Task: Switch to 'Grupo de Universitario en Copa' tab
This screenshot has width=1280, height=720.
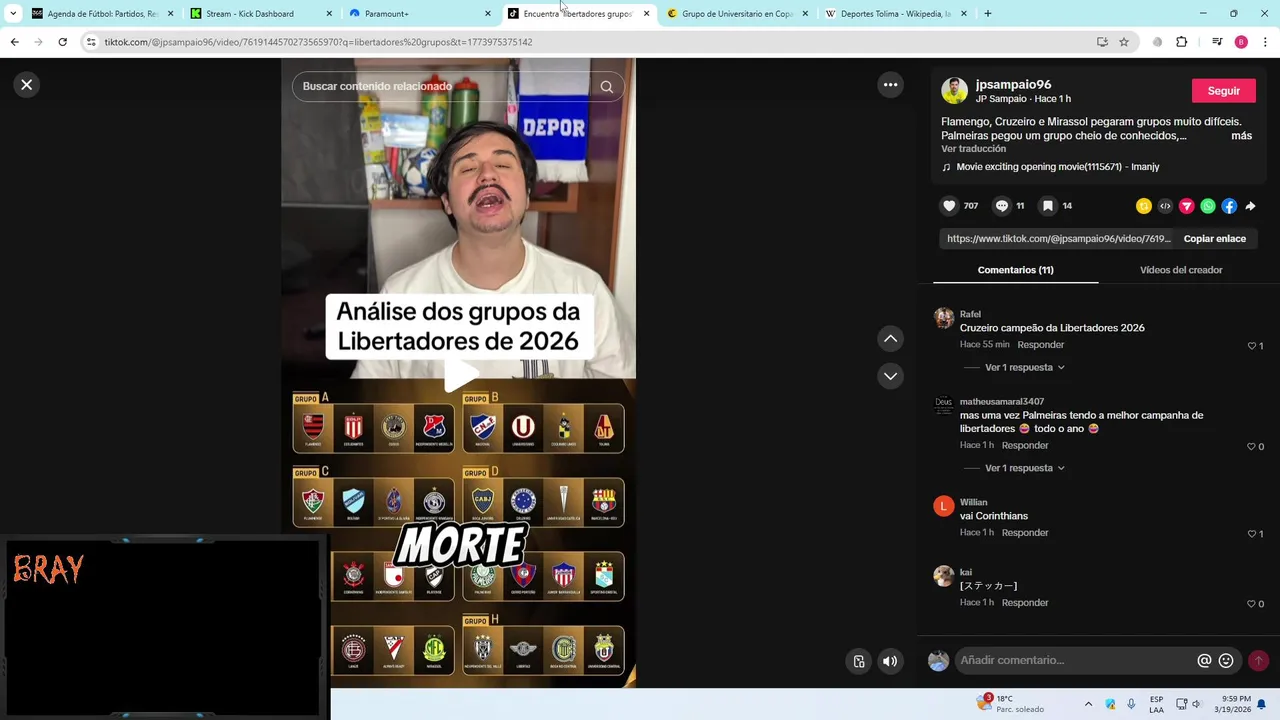Action: point(737,14)
